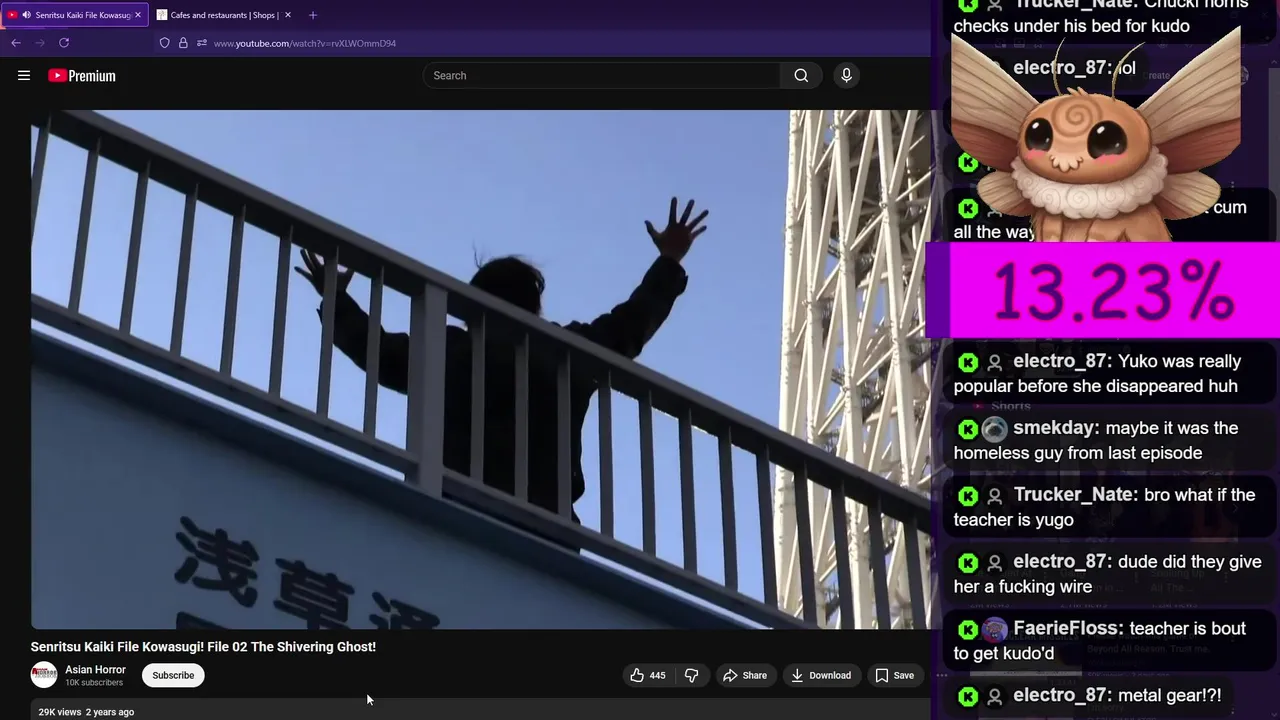Expand description at 29K views 2 years ago

(86, 712)
